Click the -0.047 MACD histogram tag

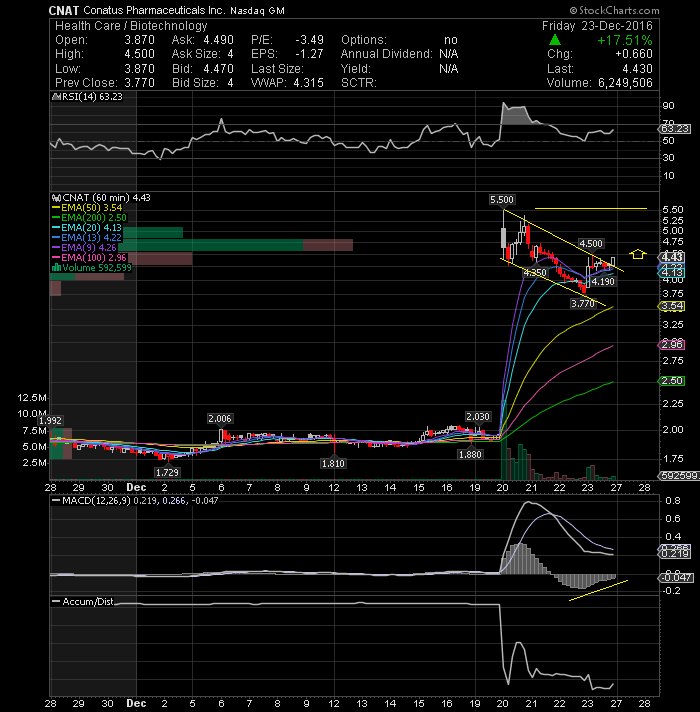(675, 578)
